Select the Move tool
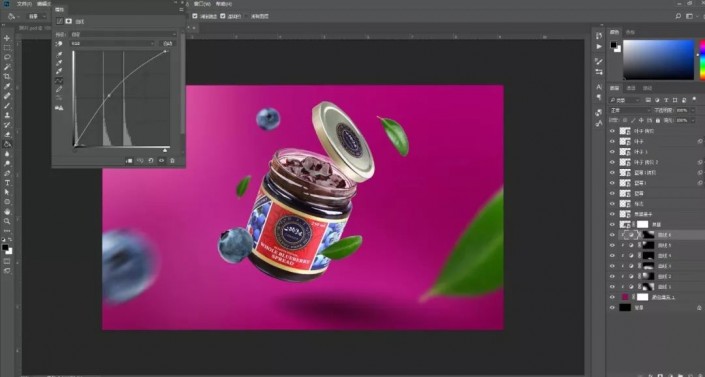705x377 pixels. click(7, 38)
